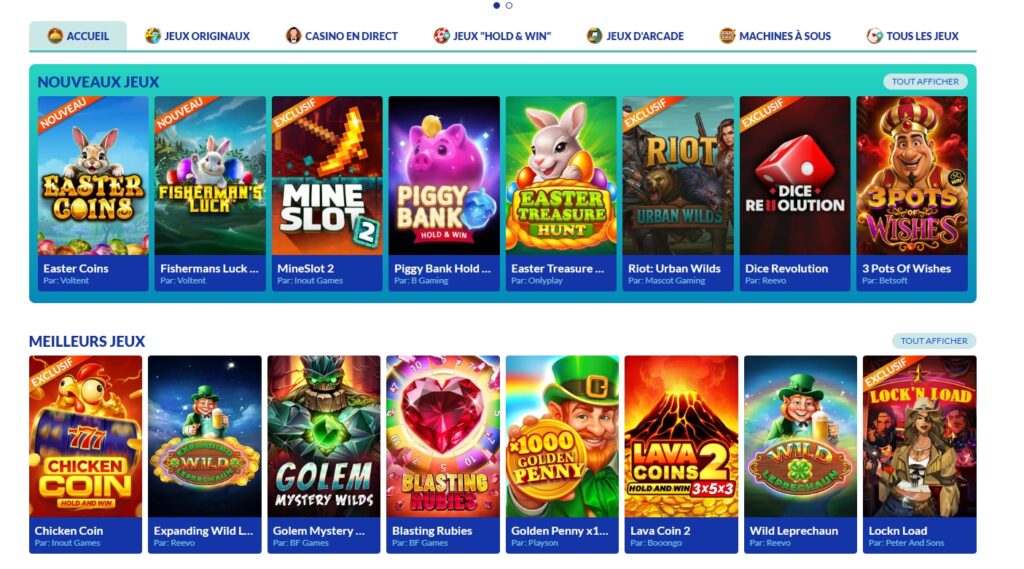Viewport: 1024px width, 569px height.
Task: Open the Casino en Direct tab
Action: (x=342, y=36)
